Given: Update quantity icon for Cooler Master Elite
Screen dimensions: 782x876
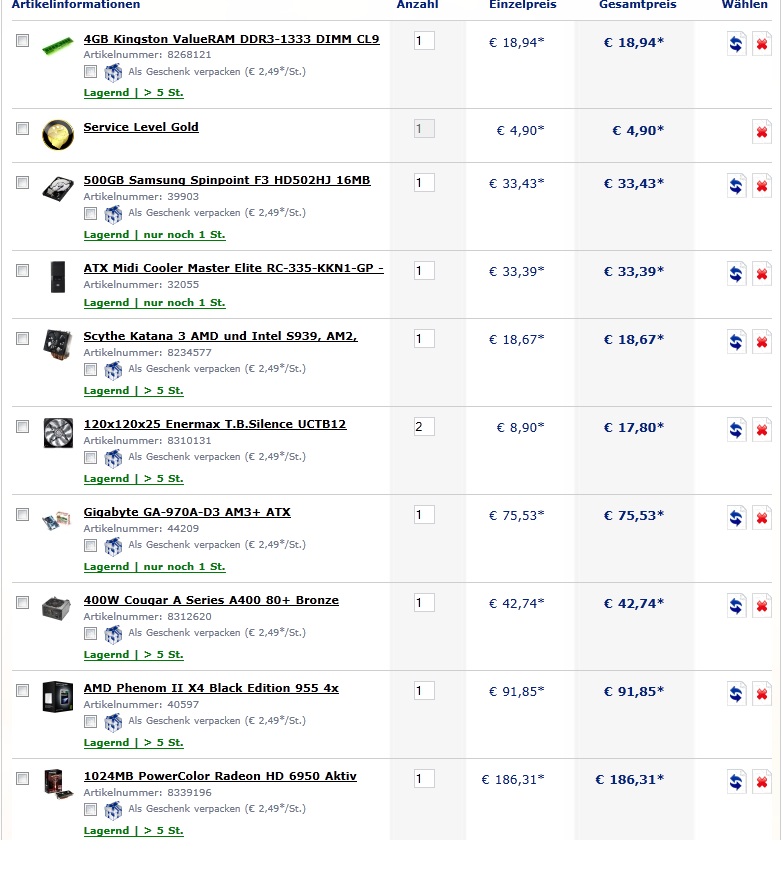Looking at the screenshot, I should pos(736,274).
